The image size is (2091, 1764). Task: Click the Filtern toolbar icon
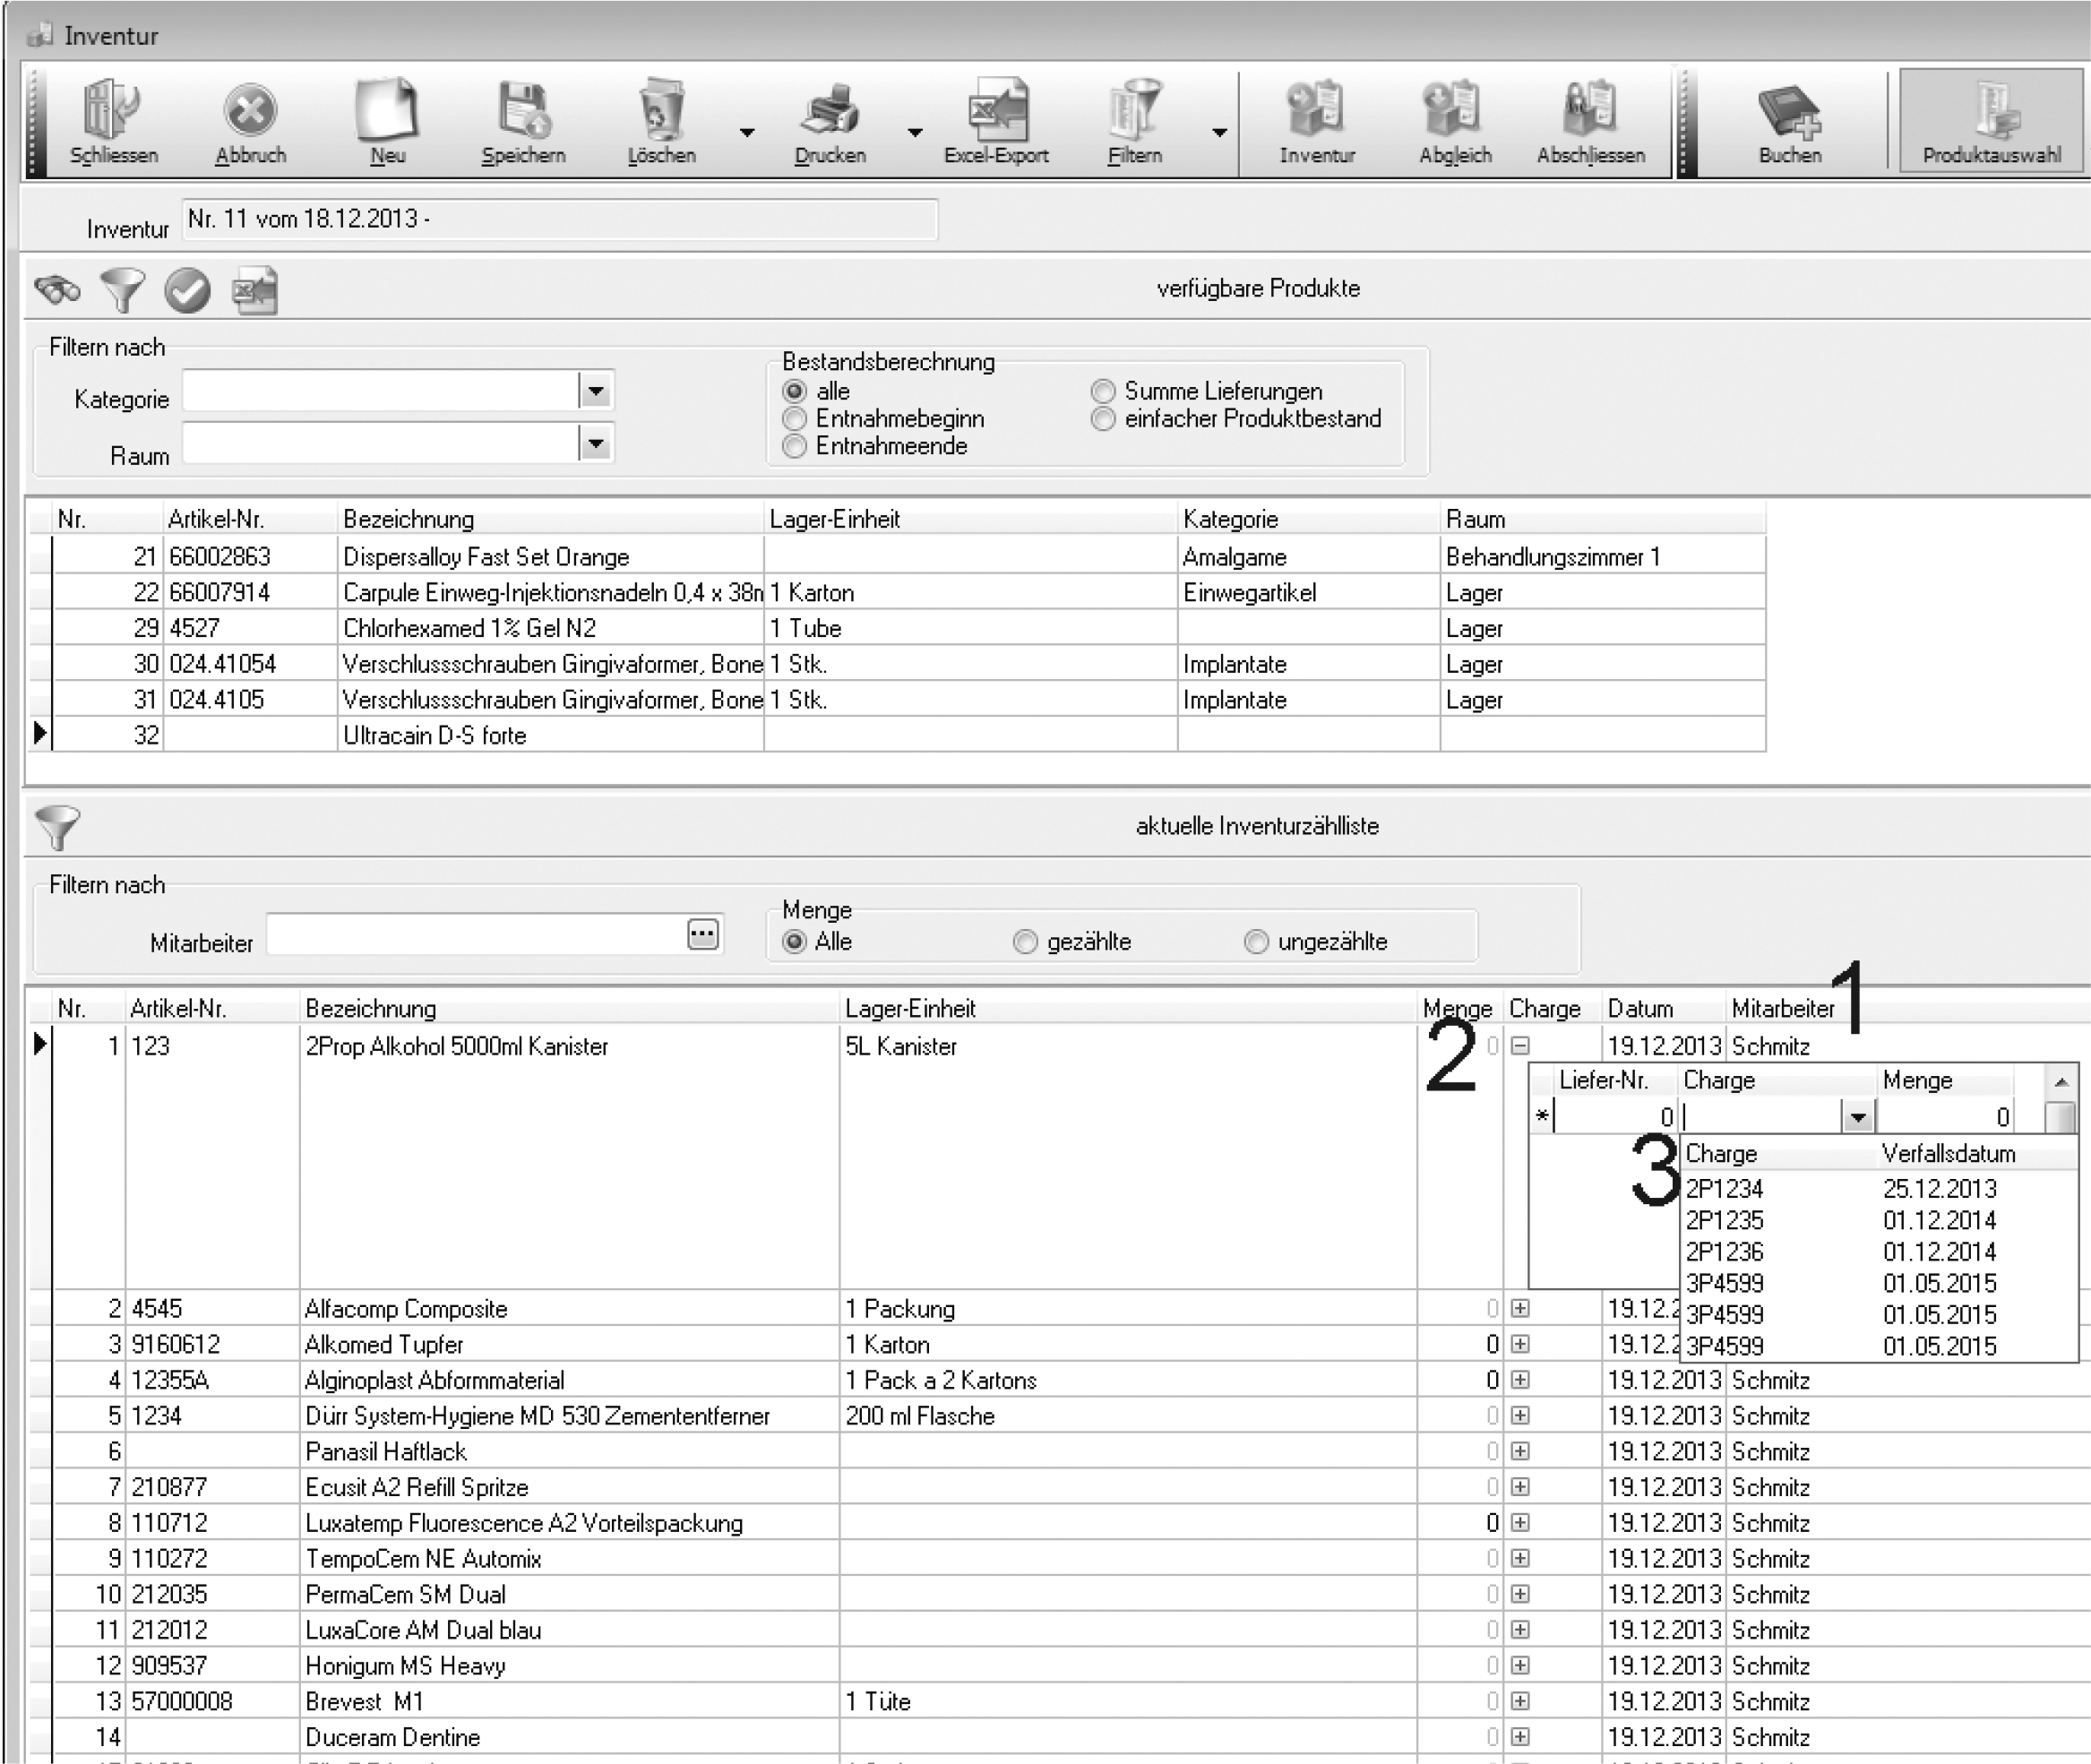1135,122
